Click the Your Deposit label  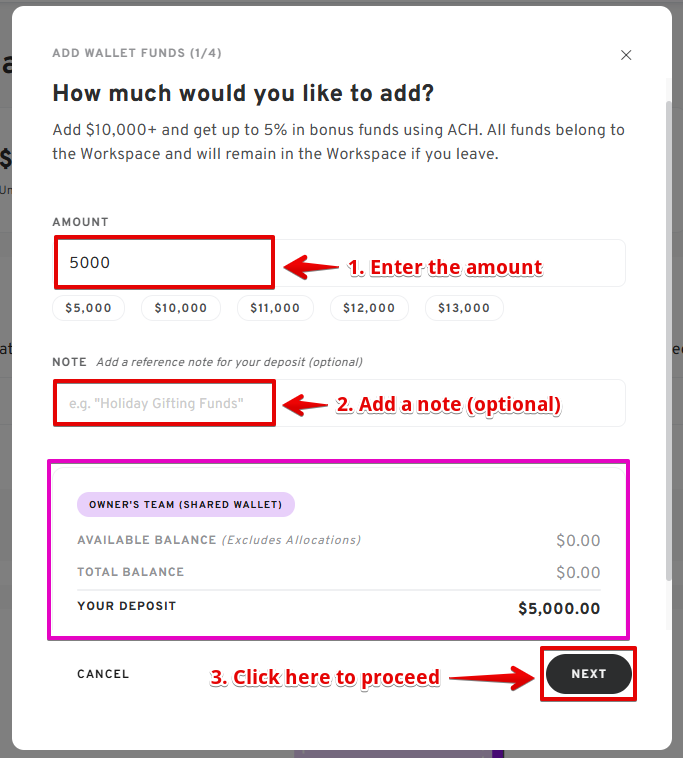pos(126,606)
